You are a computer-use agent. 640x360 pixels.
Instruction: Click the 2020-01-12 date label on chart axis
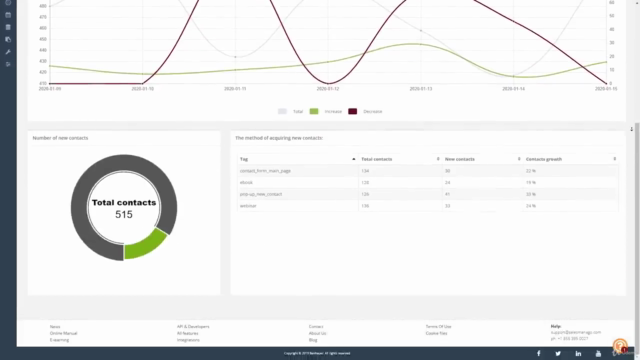328,89
